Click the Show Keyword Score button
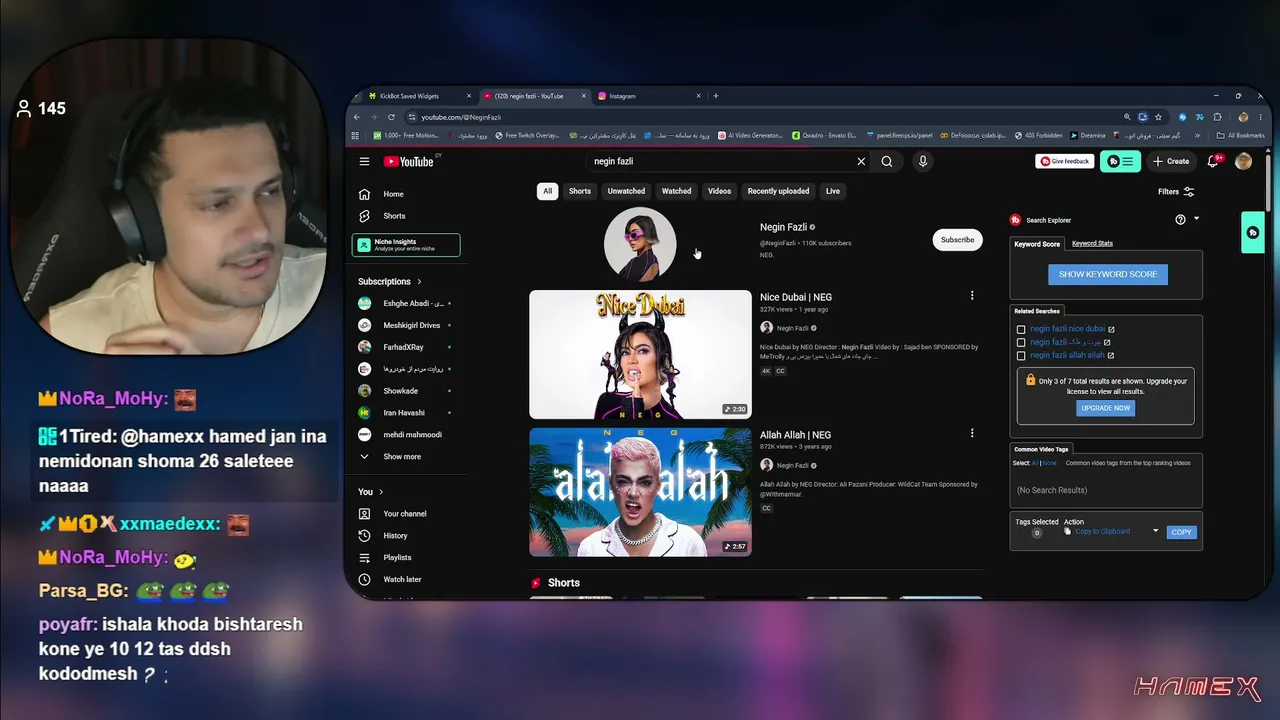 1108,274
